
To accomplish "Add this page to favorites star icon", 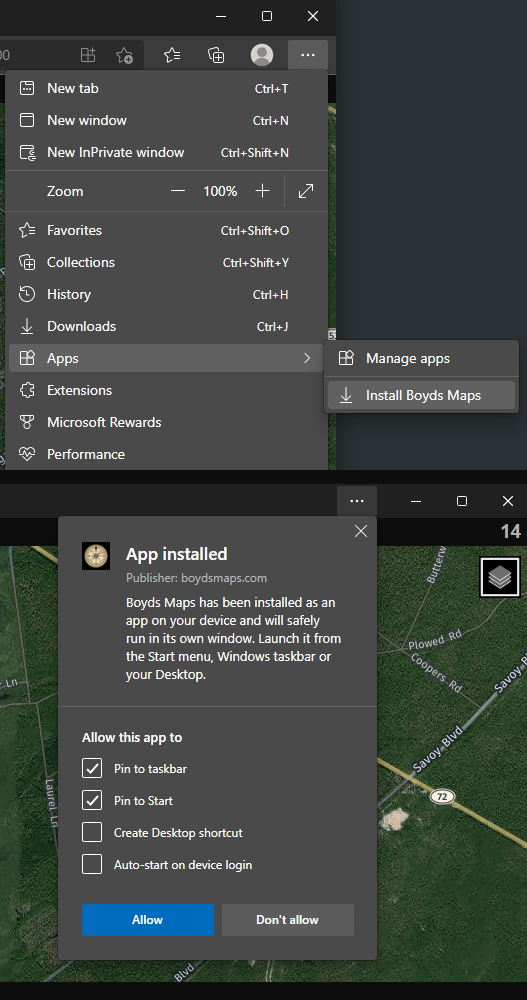I will click(124, 55).
